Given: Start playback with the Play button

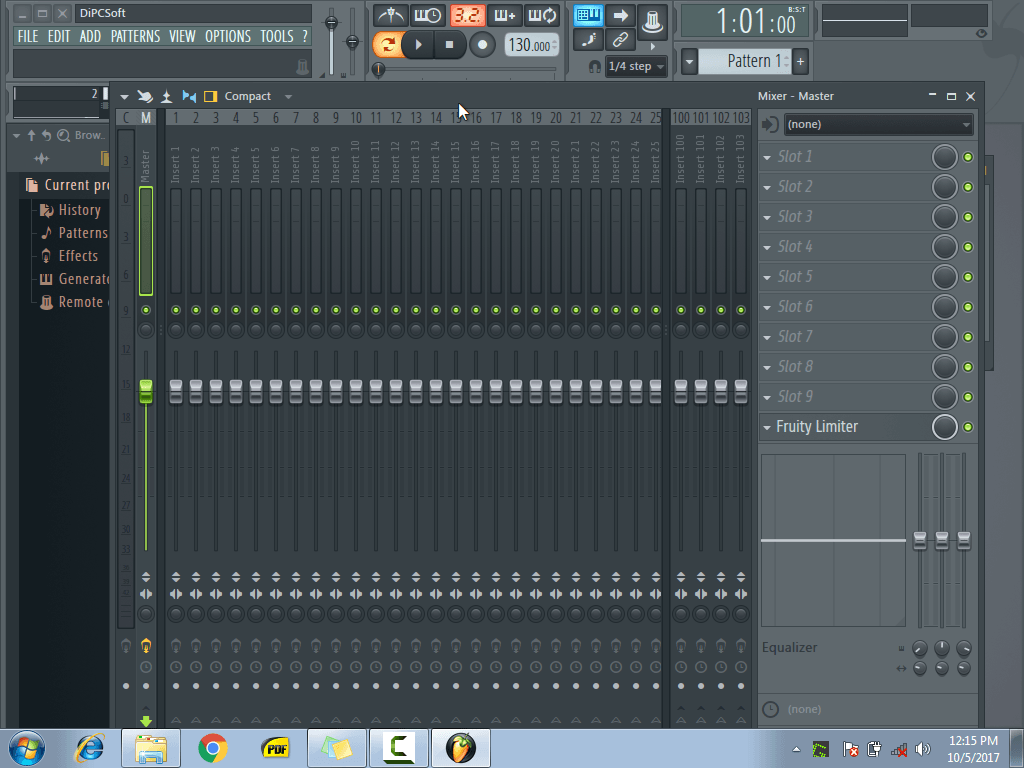Looking at the screenshot, I should pos(419,44).
